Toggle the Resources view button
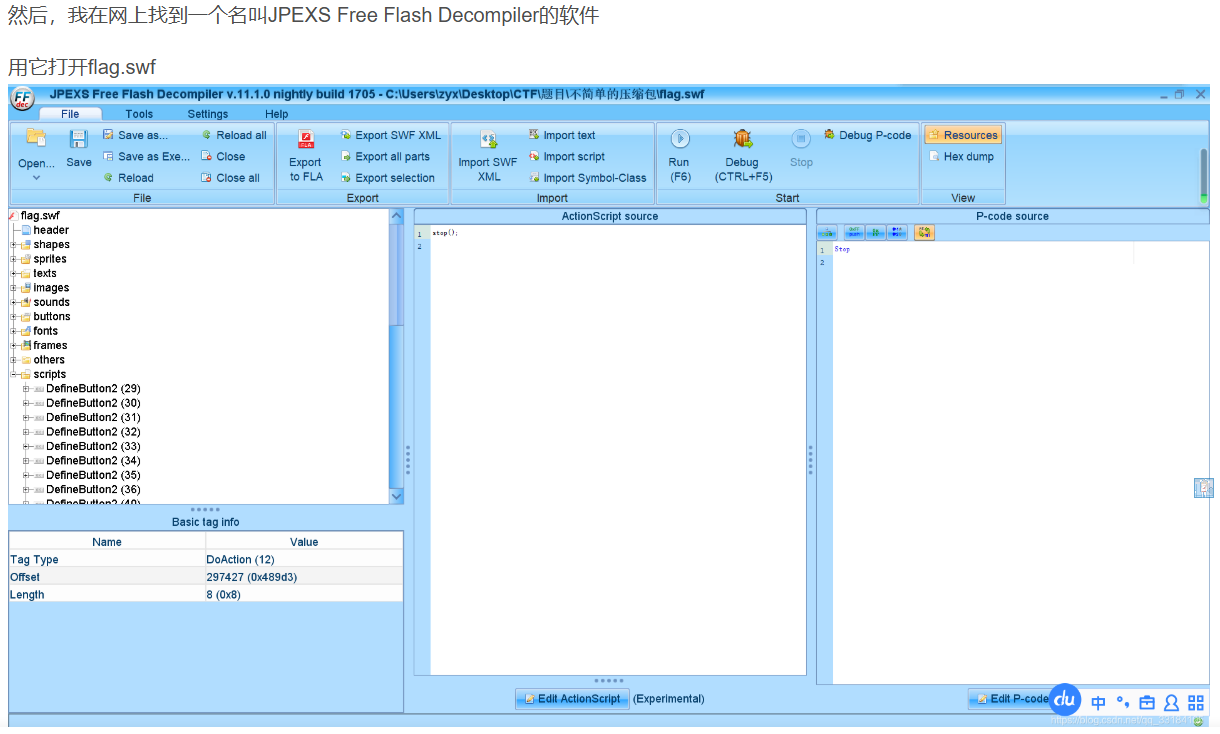This screenshot has width=1220, height=734. pos(962,135)
